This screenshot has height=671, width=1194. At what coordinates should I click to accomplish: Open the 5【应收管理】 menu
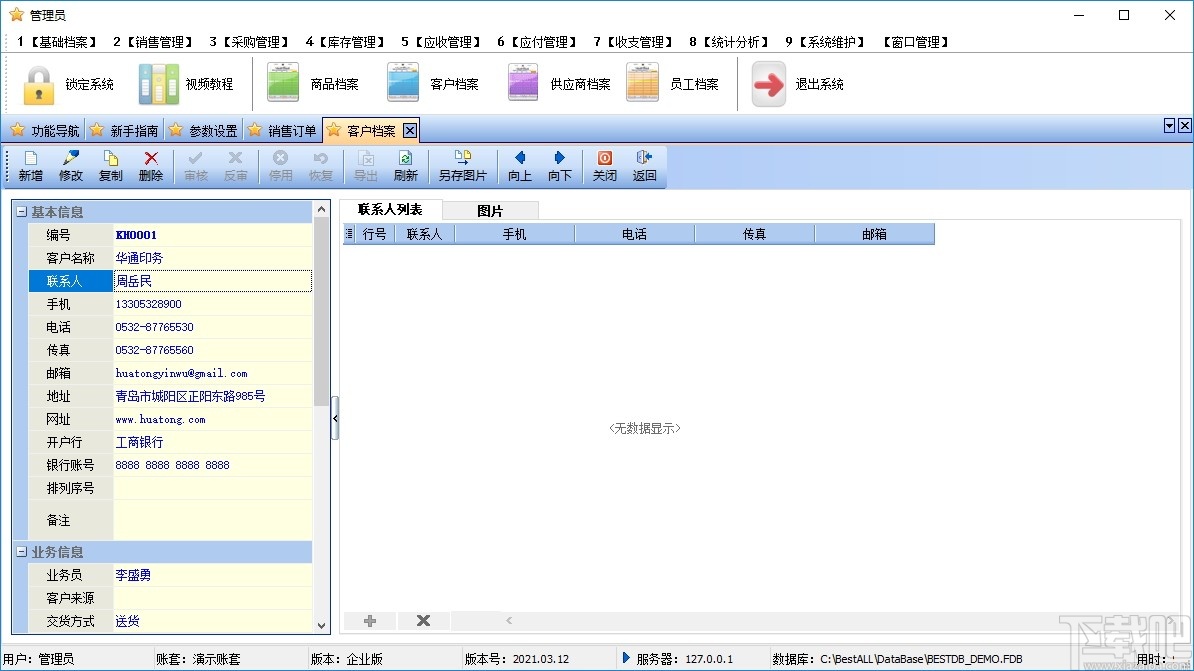click(442, 42)
